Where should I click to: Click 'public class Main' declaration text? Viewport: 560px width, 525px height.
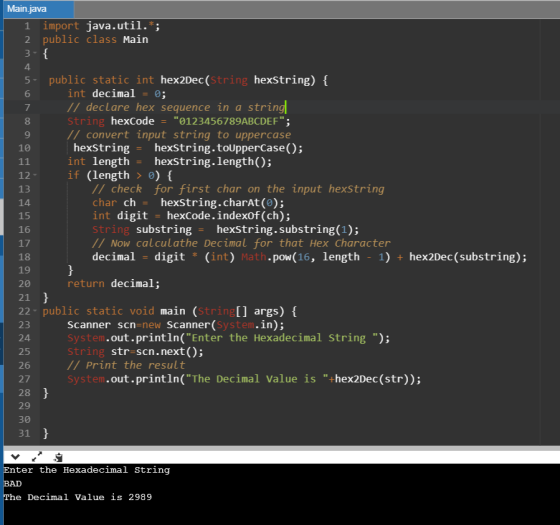click(x=95, y=39)
